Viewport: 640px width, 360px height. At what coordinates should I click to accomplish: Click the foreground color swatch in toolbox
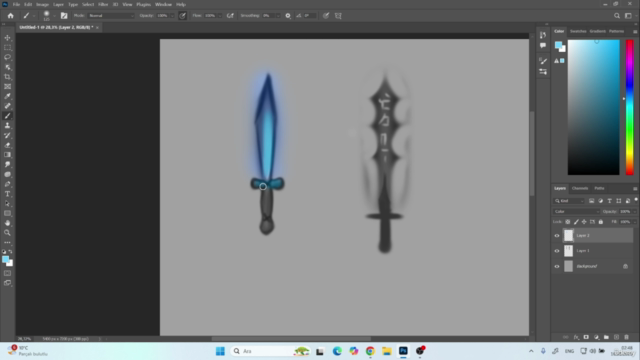click(x=5, y=259)
